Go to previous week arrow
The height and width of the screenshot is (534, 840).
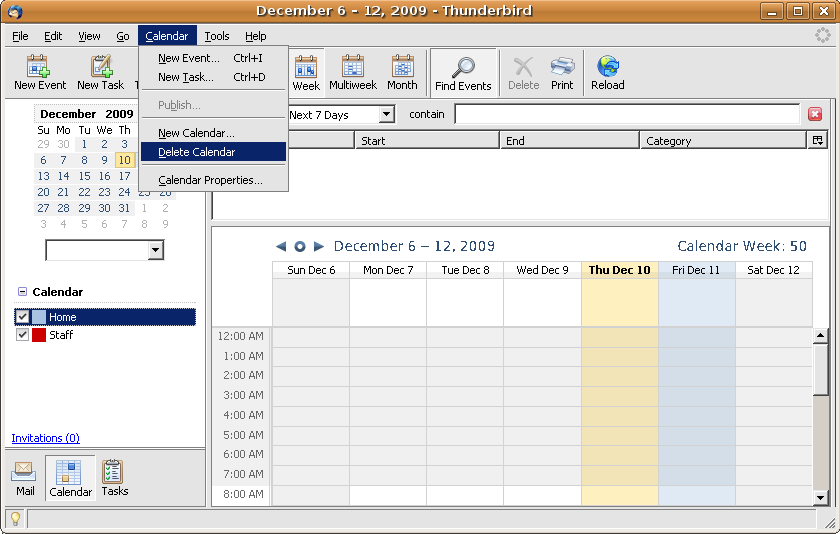point(281,246)
